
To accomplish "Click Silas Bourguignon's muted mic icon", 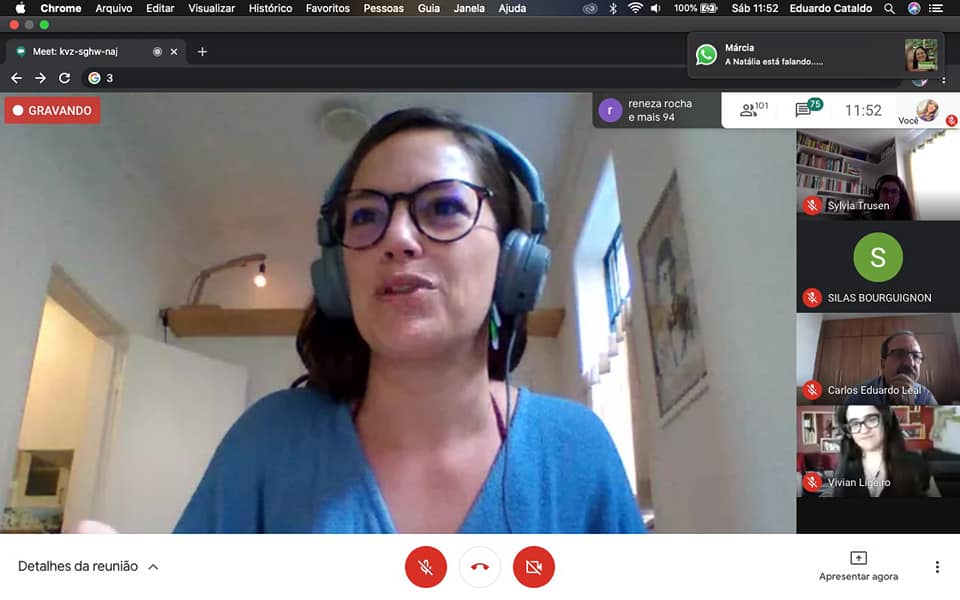I will tap(812, 298).
